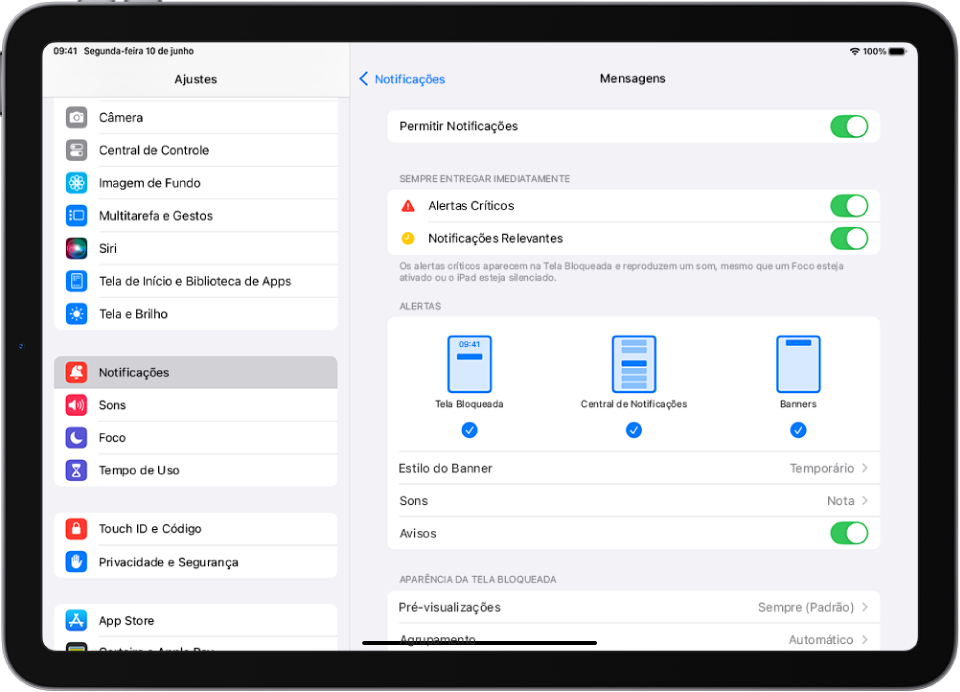Select the Tela Bloqueada alert preview
This screenshot has width=960, height=692.
pos(470,364)
